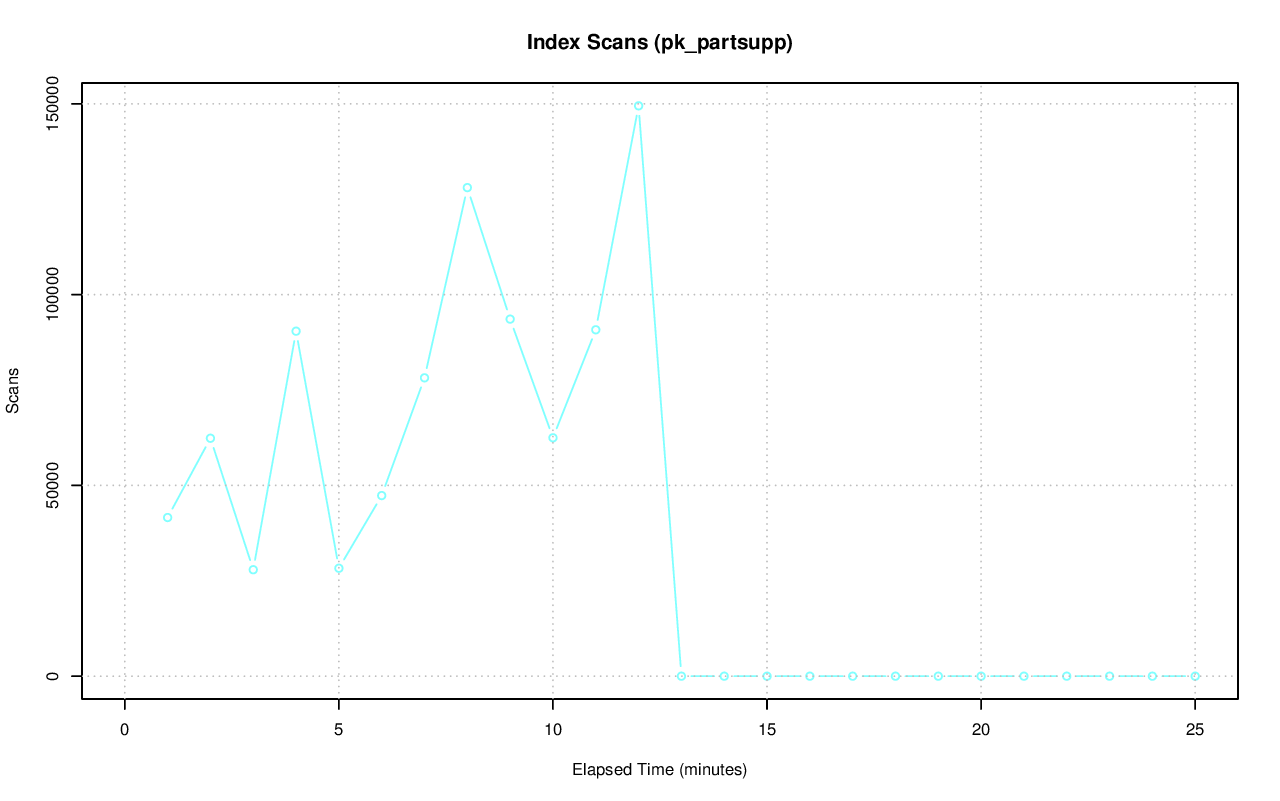This screenshot has width=1280, height=801.
Task: Click the chart title Index Scans (pk_partsupp)
Action: (659, 43)
